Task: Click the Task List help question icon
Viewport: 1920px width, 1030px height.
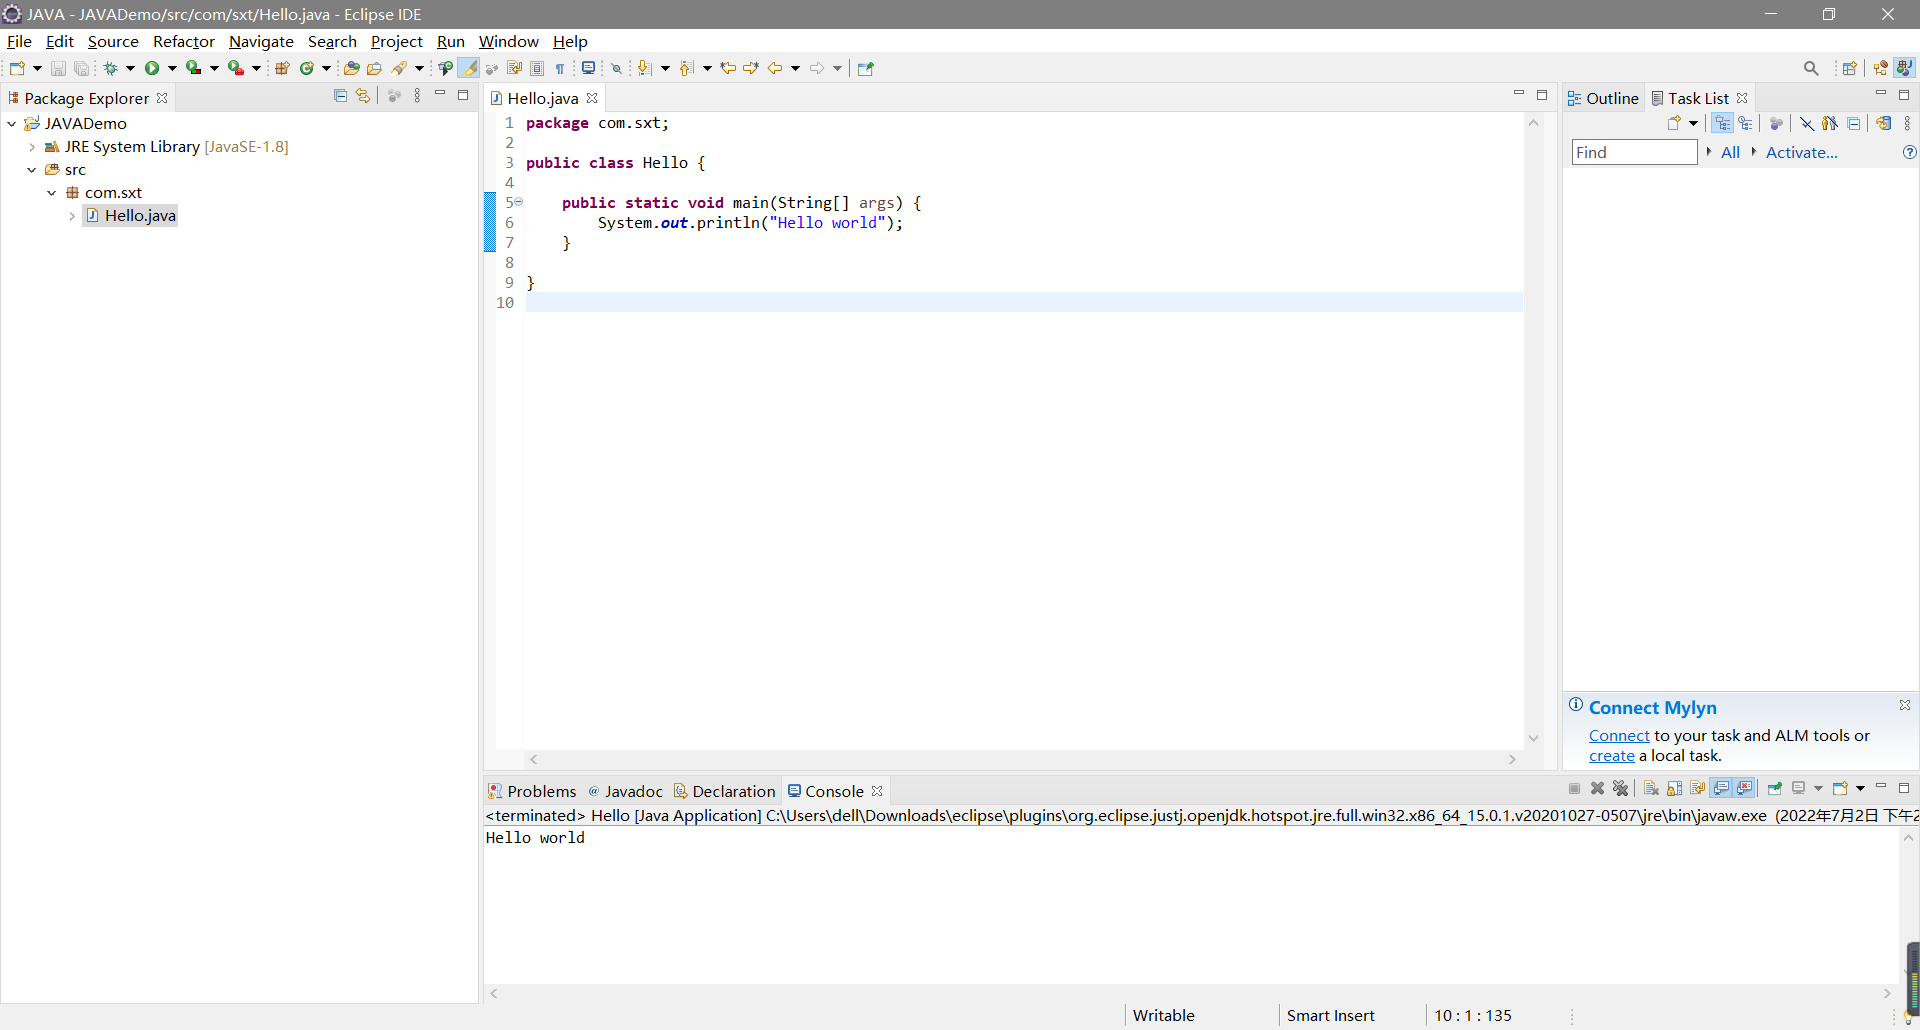Action: tap(1909, 152)
